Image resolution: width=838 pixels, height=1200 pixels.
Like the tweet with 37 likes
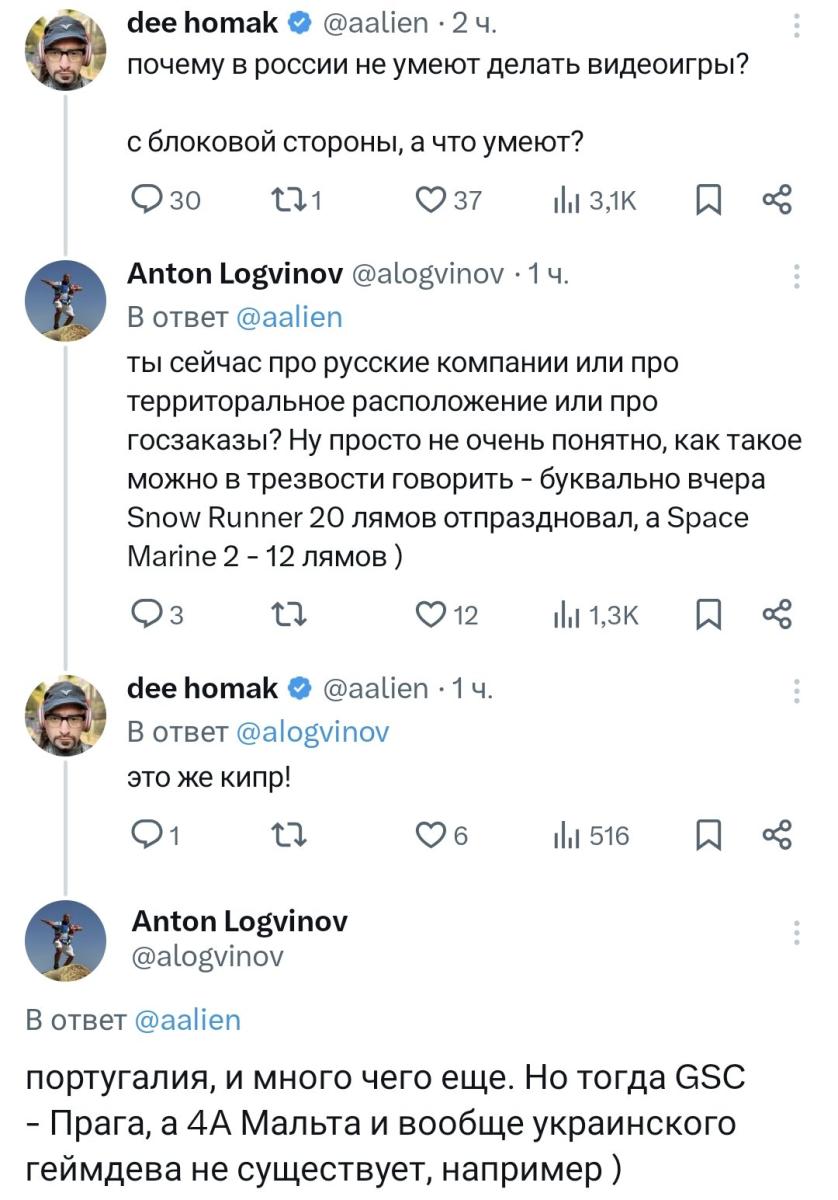[430, 200]
